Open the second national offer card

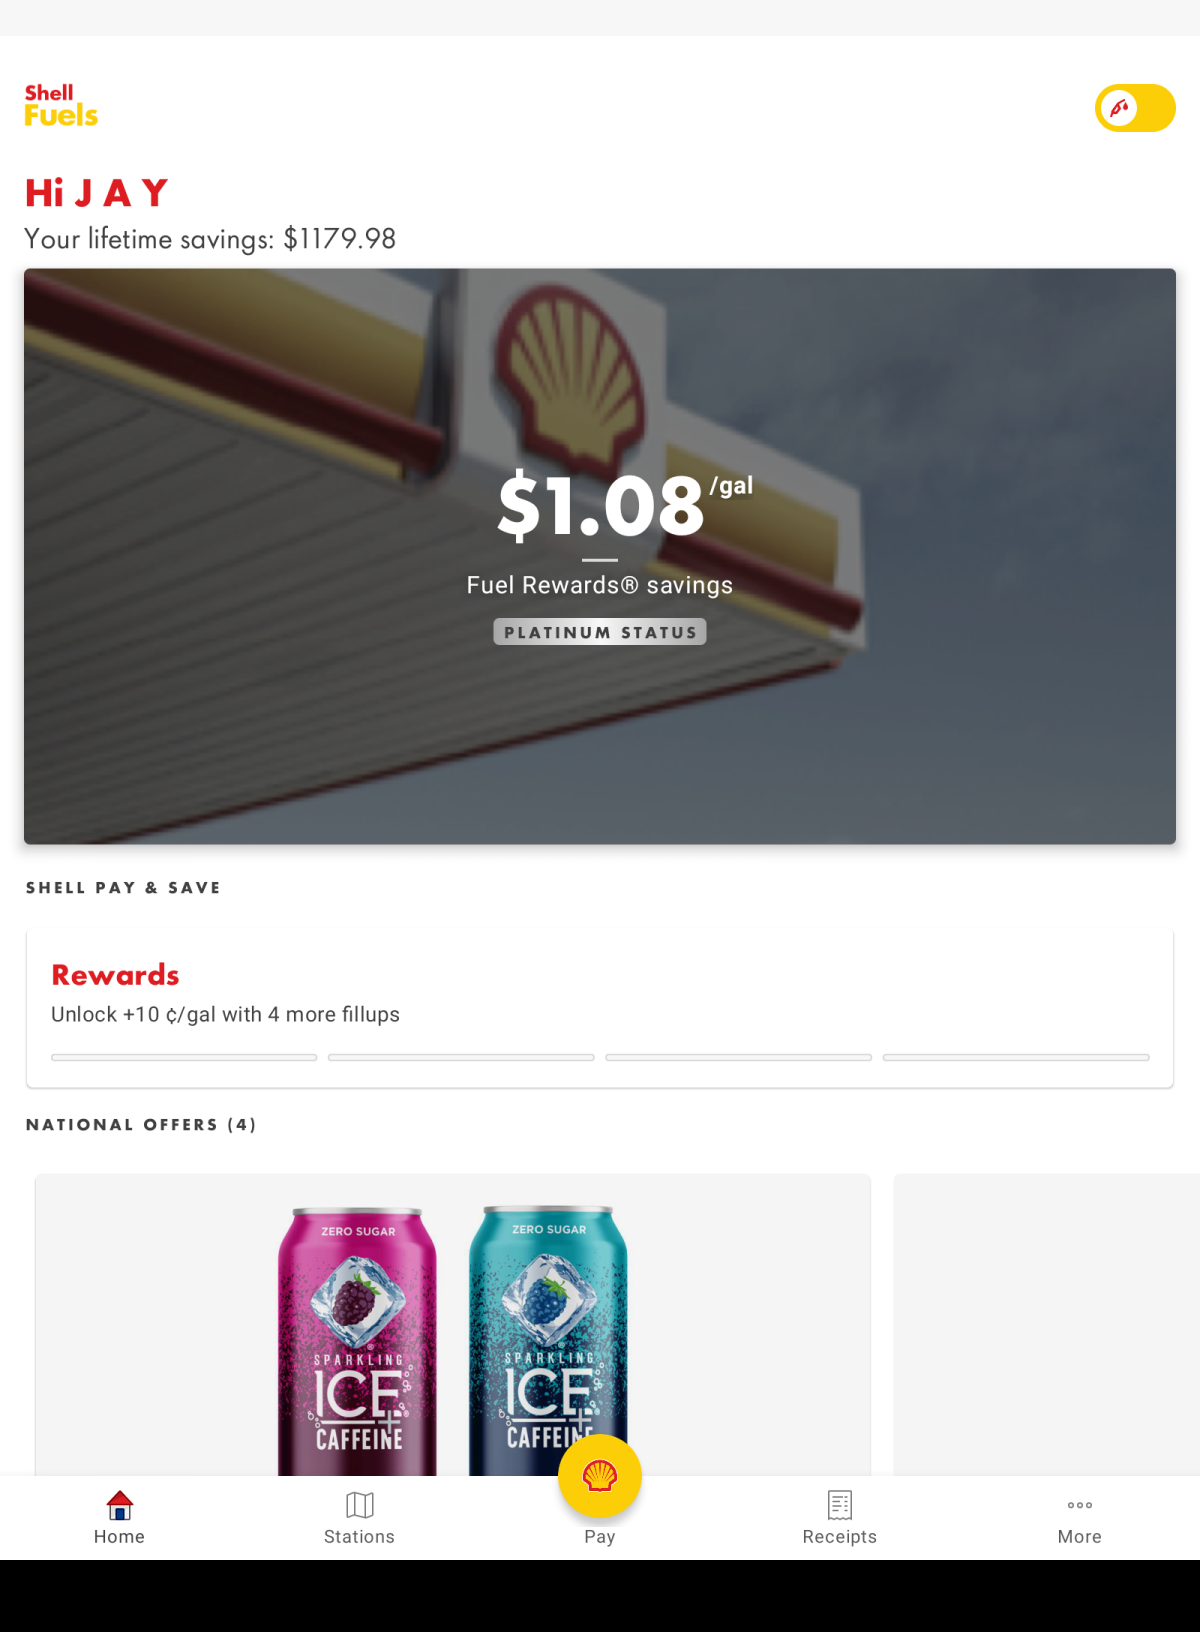1046,1325
